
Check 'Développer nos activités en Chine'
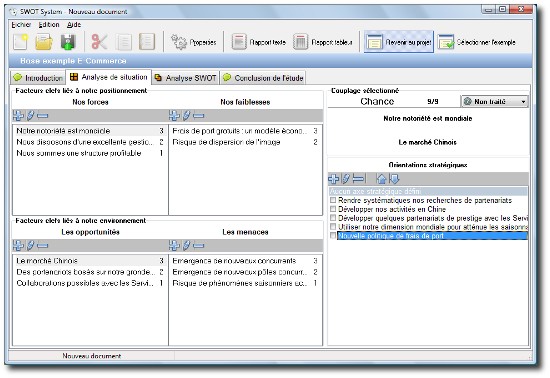click(x=333, y=209)
